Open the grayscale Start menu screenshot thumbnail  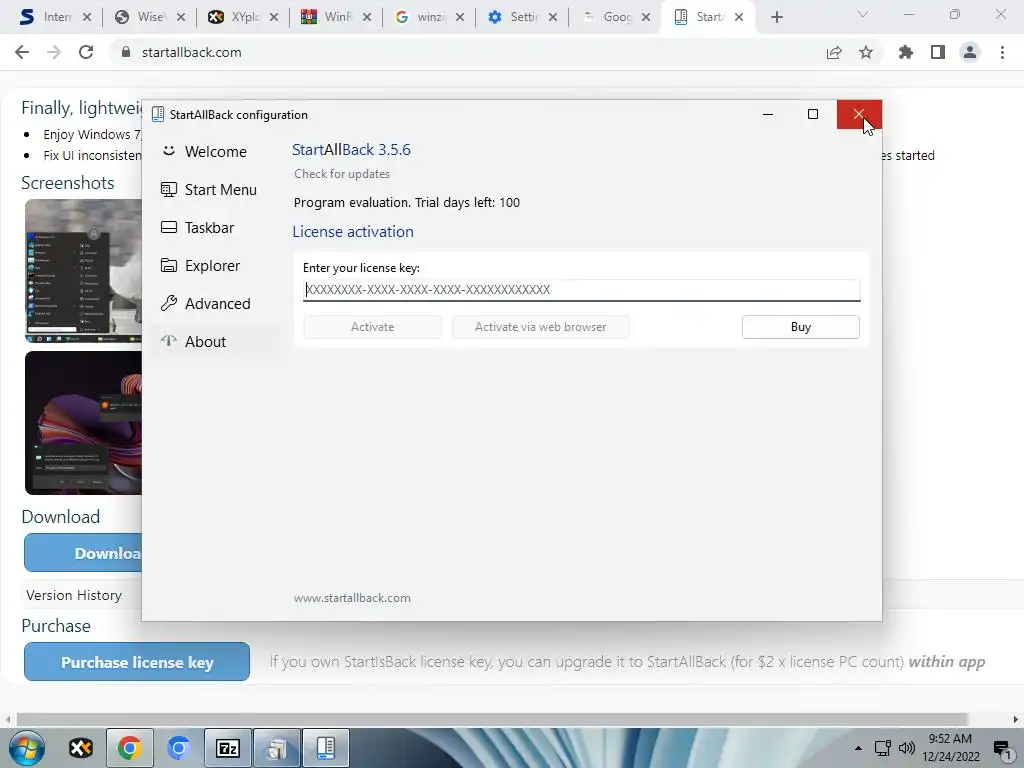(84, 271)
